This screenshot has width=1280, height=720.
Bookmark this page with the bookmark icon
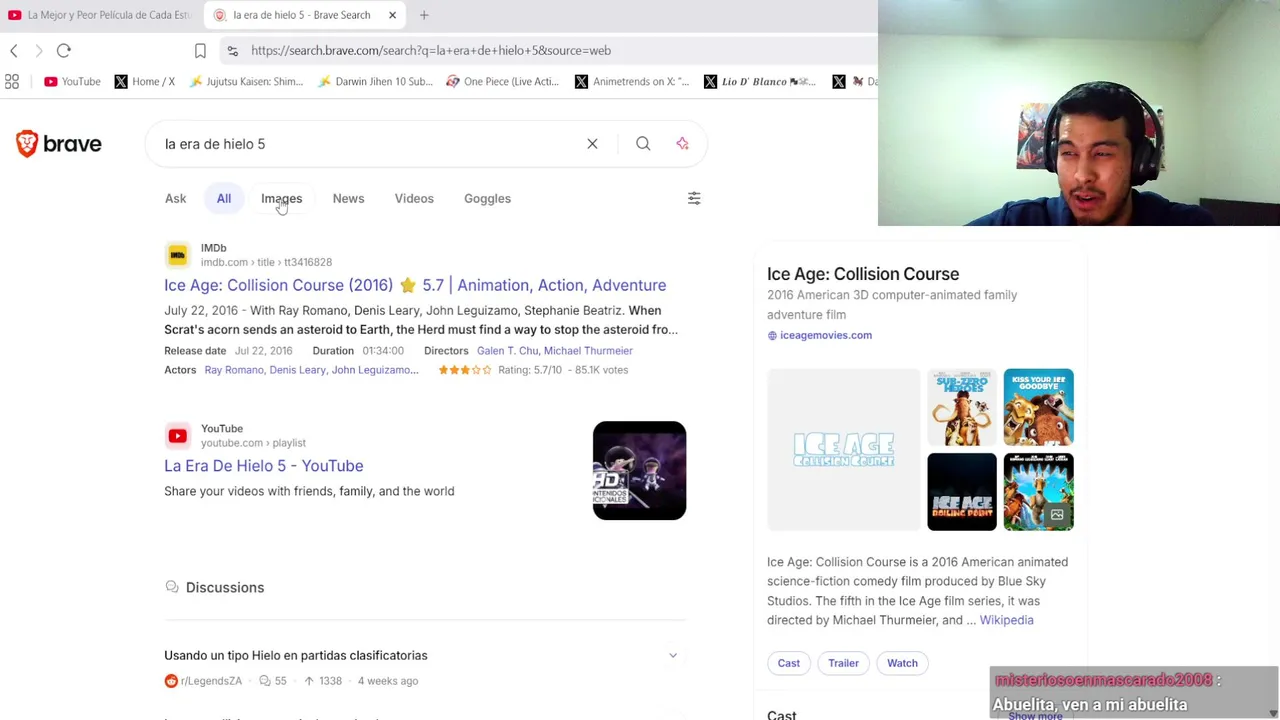tap(200, 51)
